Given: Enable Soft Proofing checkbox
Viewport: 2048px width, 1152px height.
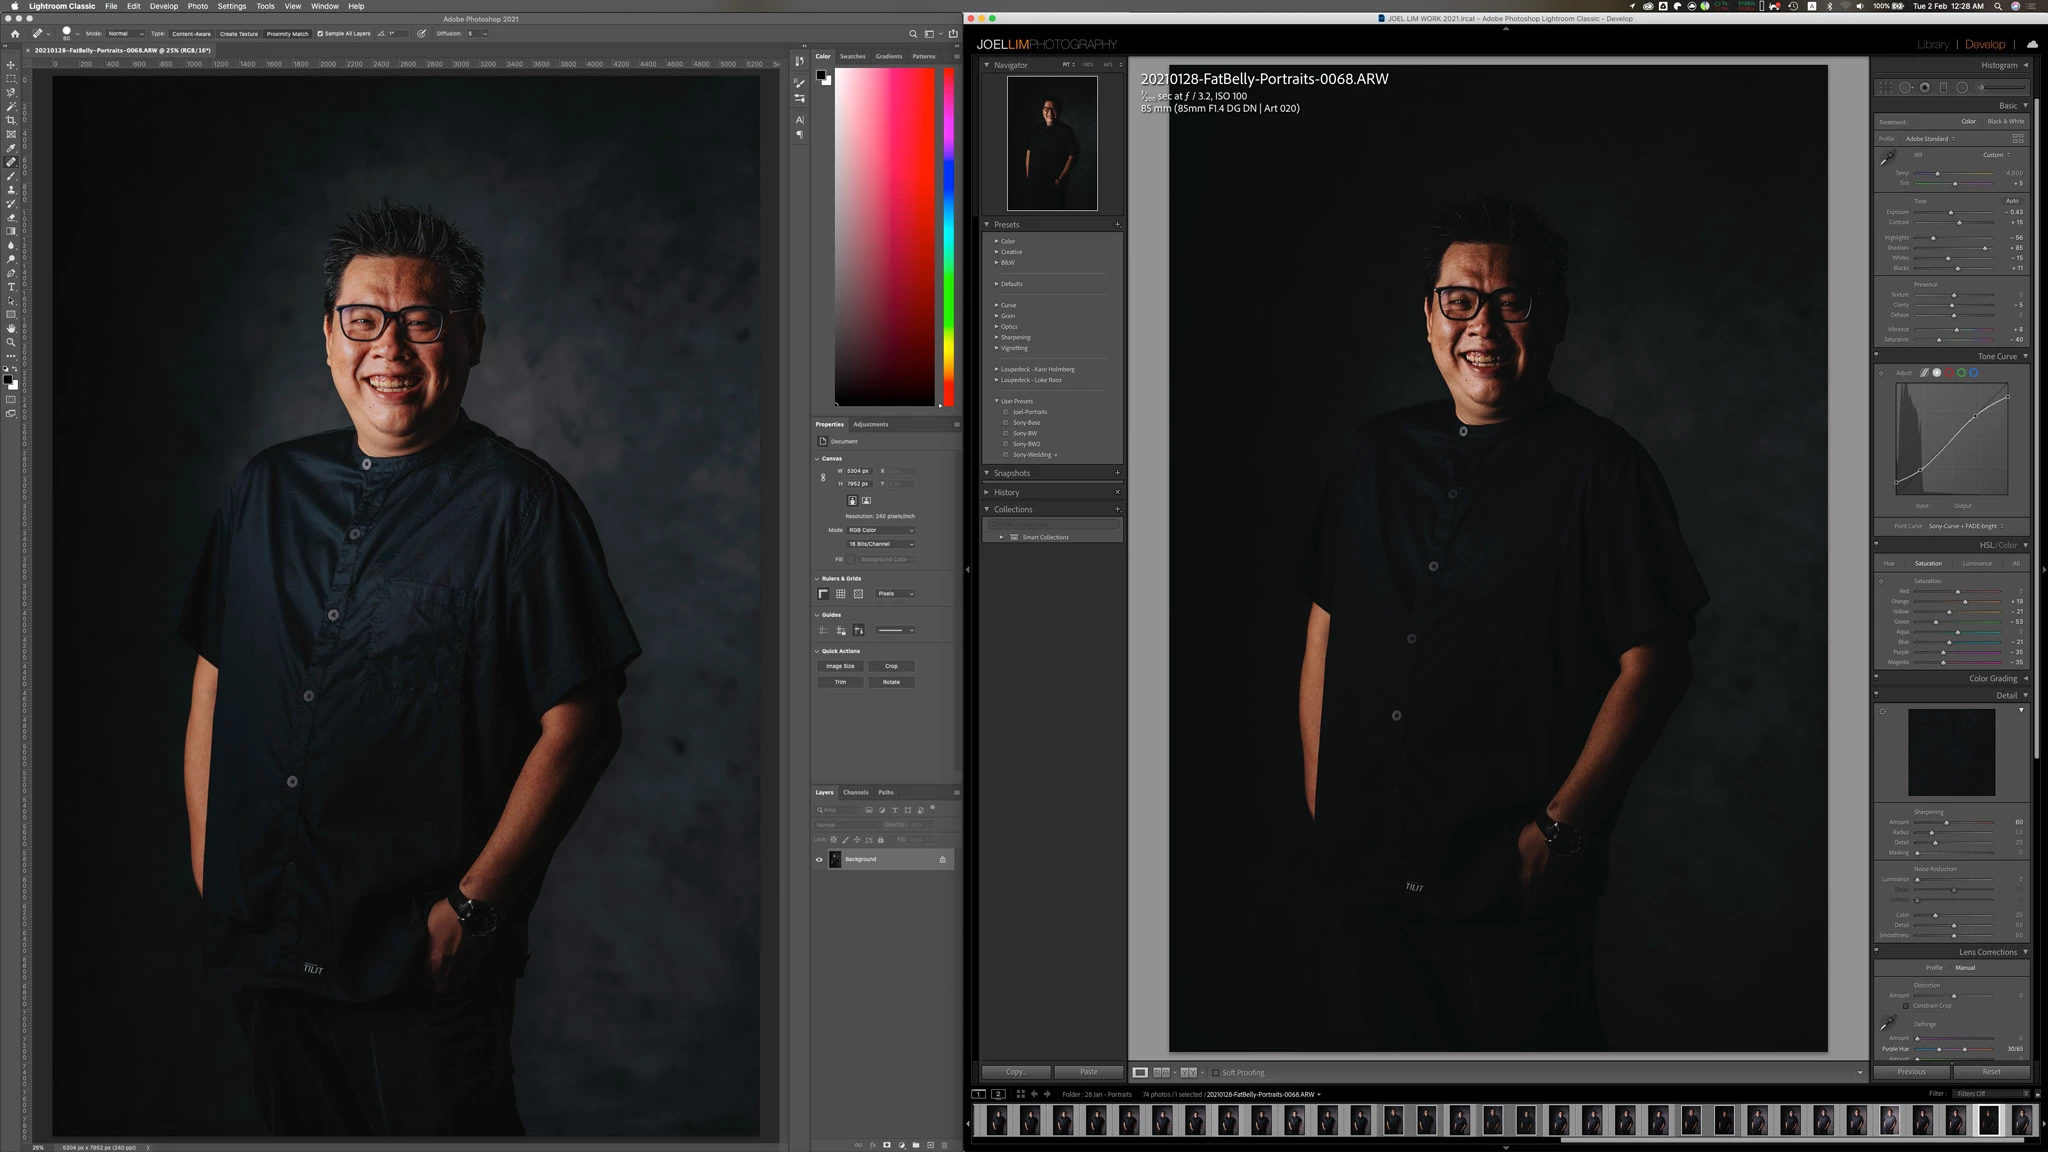Looking at the screenshot, I should (x=1216, y=1072).
